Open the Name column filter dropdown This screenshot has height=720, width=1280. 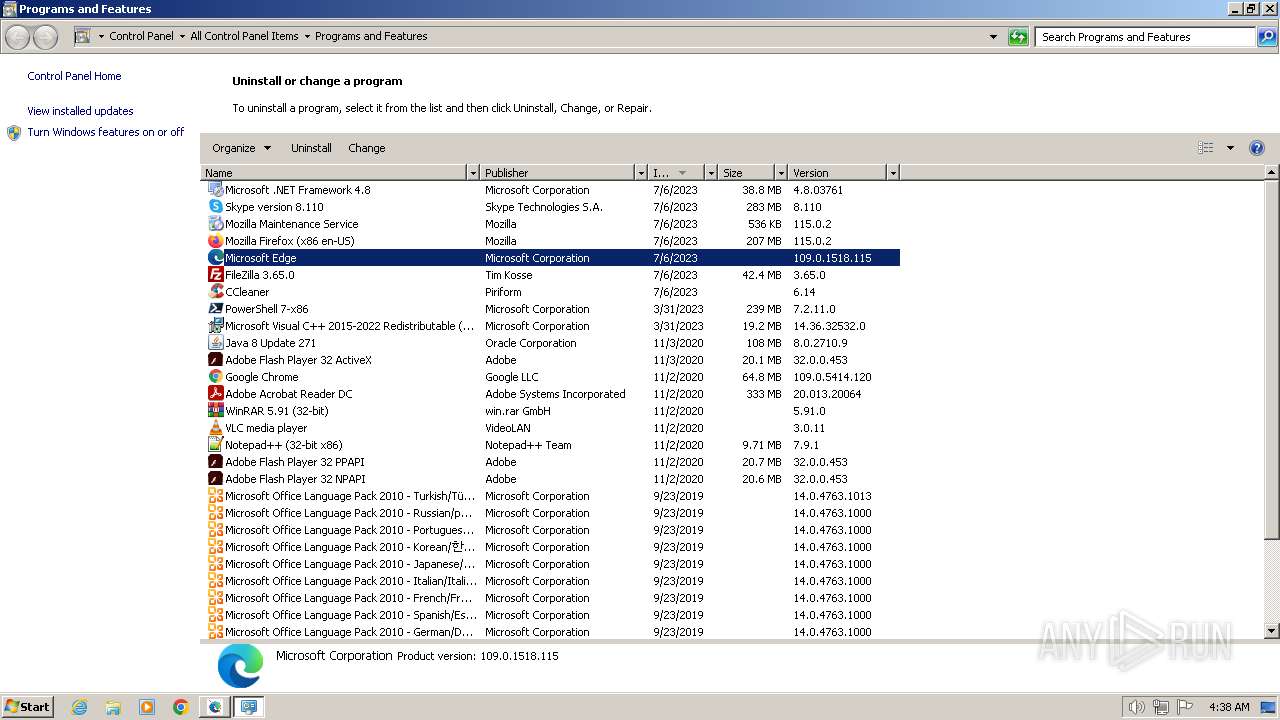[x=473, y=173]
